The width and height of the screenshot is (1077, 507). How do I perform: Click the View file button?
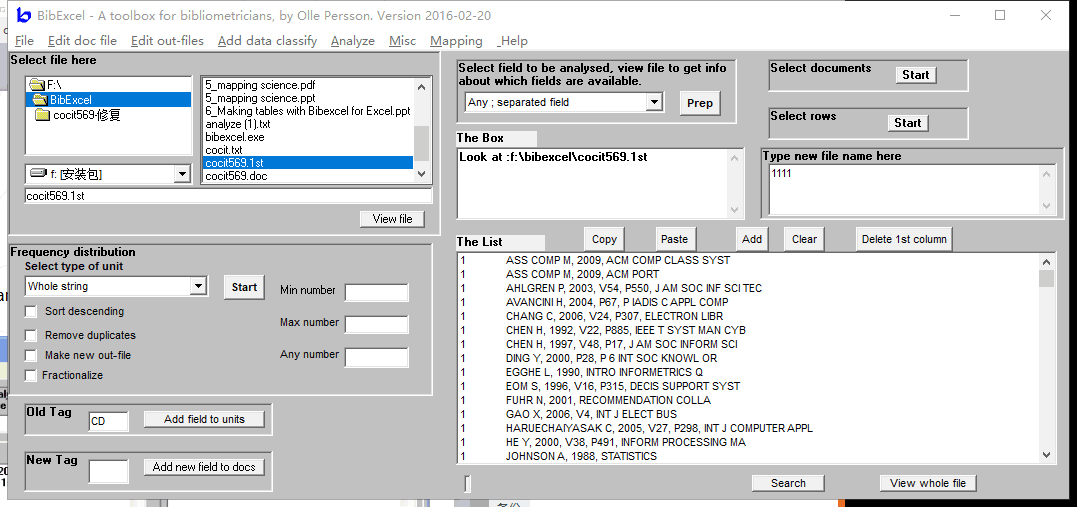(x=392, y=218)
